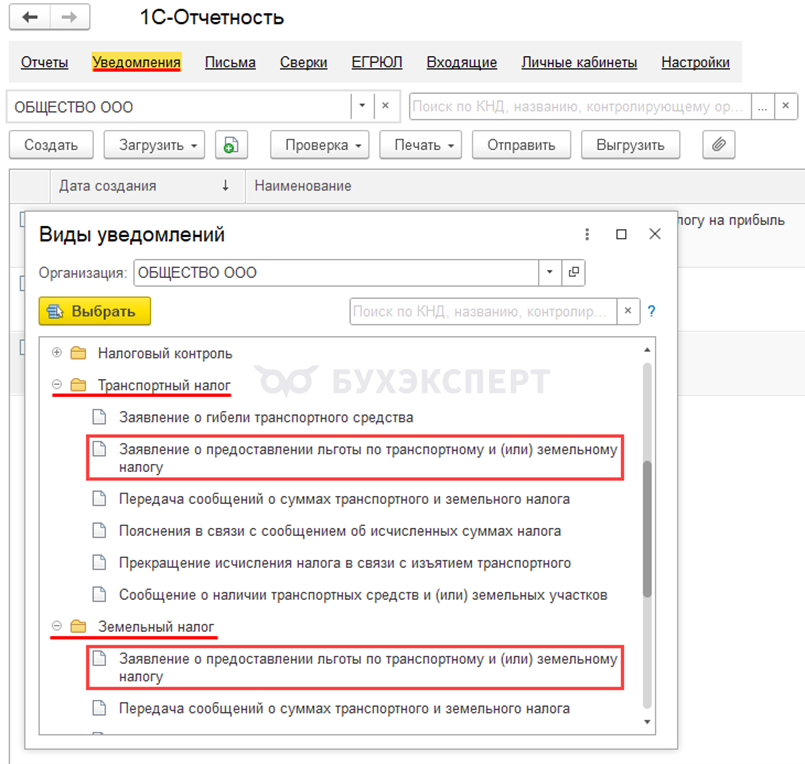Open the ЕГРЮЛ tab
Viewport: 805px width, 764px height.
[377, 62]
